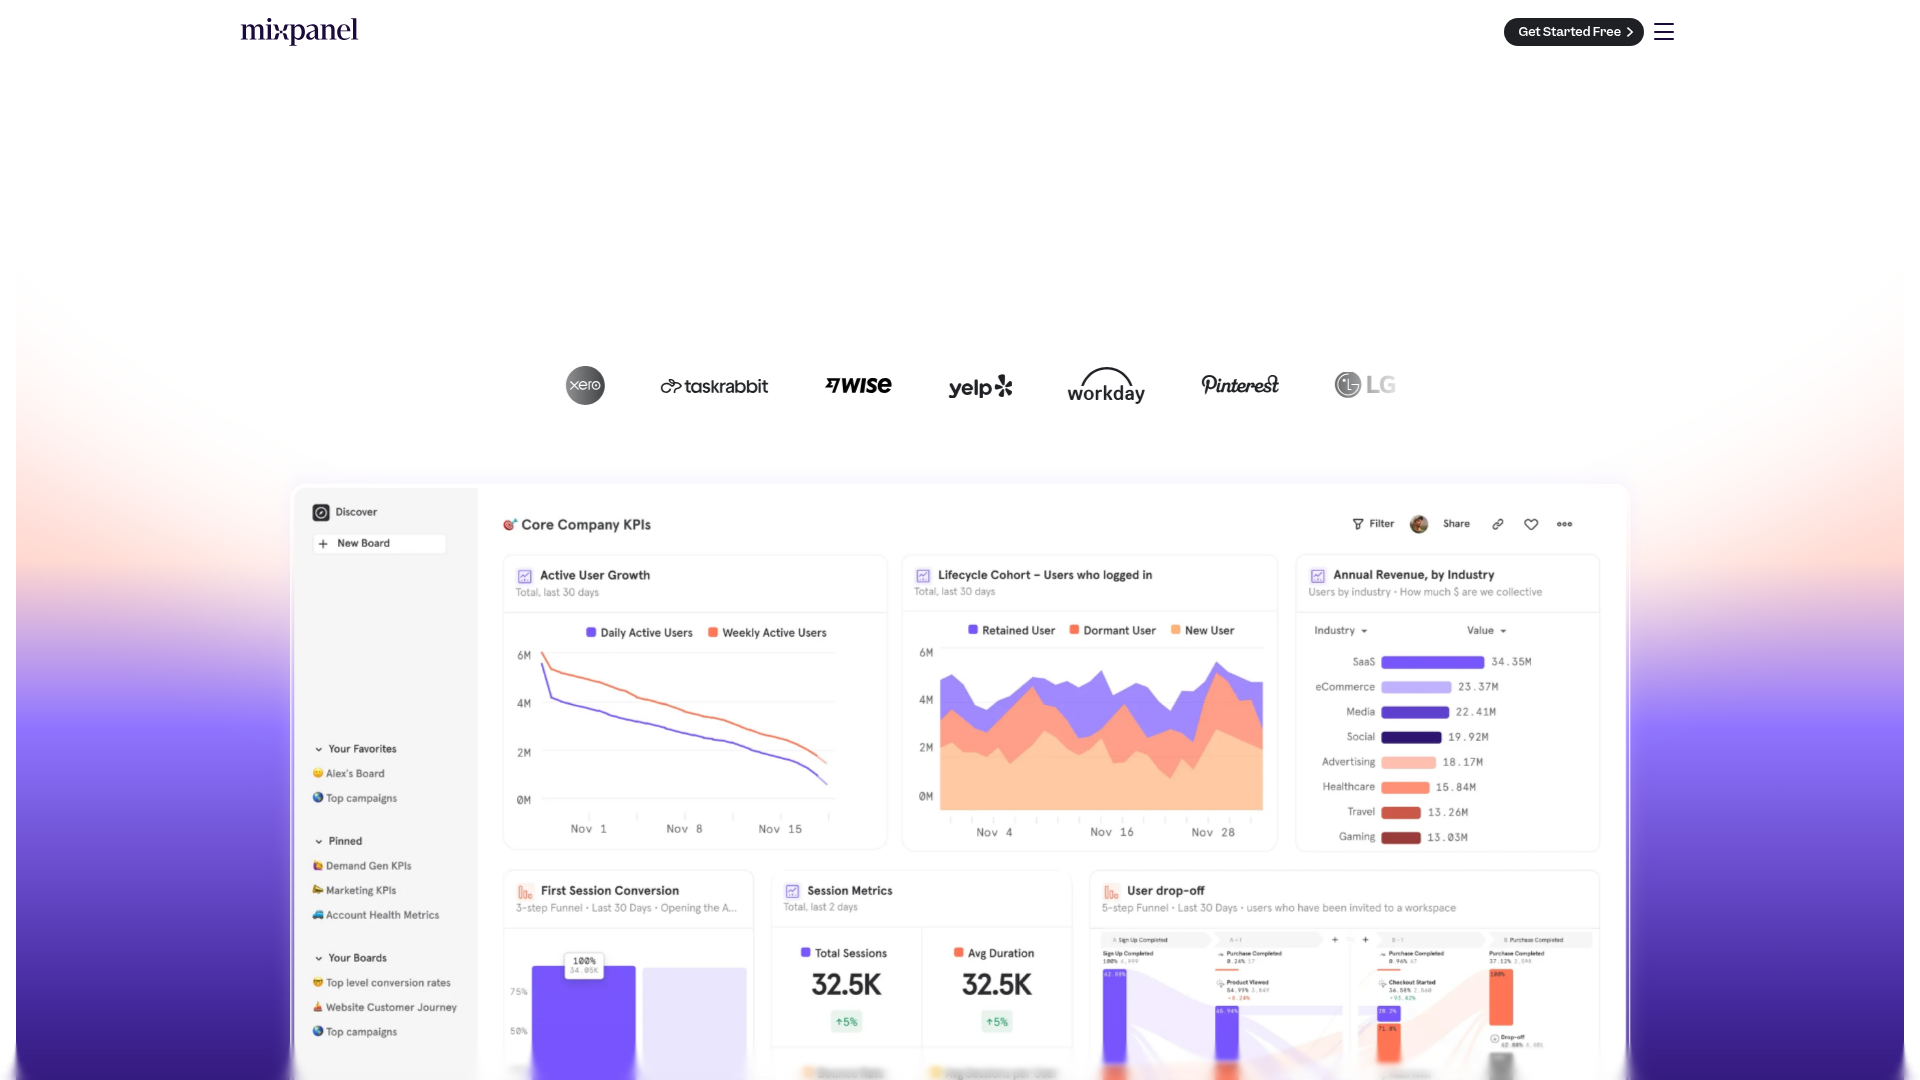
Task: Toggle the Daily Active Users legend entry
Action: (638, 632)
